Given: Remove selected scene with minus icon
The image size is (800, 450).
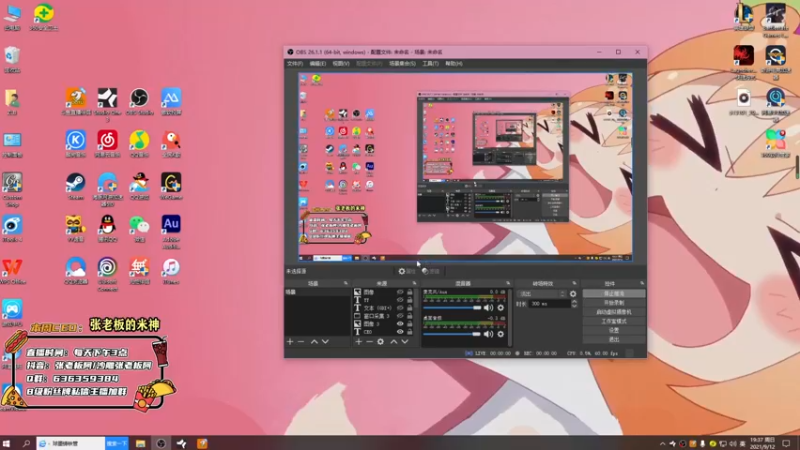Looking at the screenshot, I should click(301, 341).
